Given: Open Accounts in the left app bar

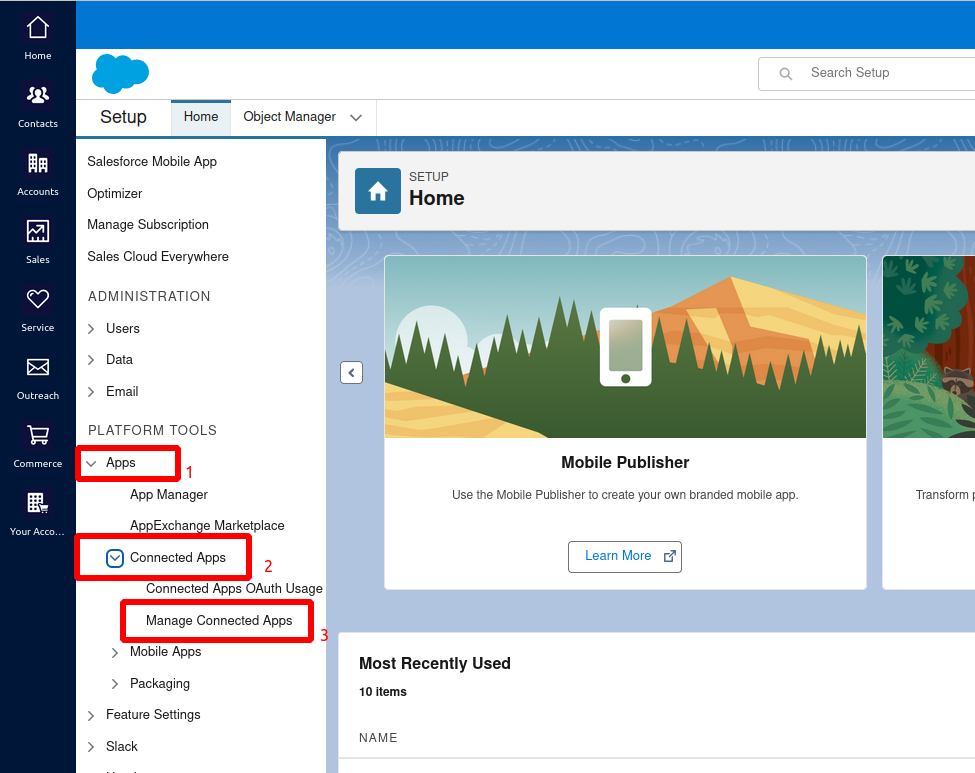Looking at the screenshot, I should point(37,173).
